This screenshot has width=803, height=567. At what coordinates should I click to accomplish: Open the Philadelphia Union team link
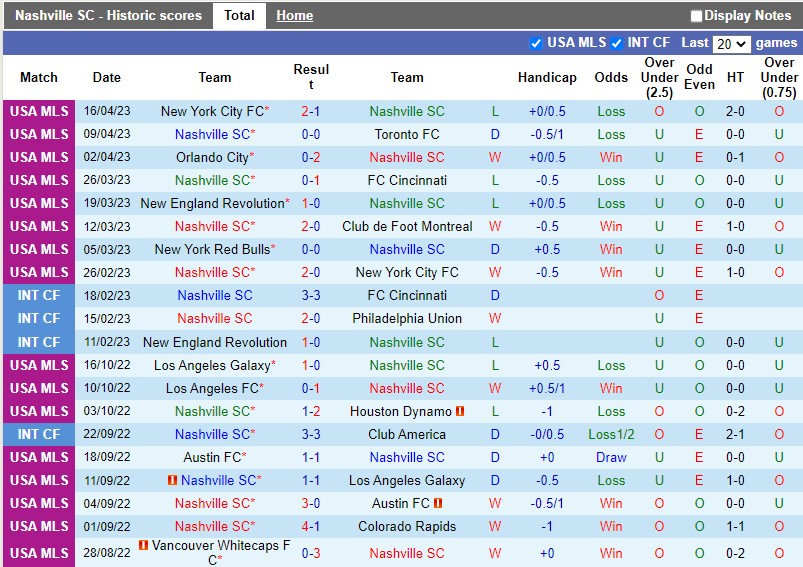click(407, 318)
